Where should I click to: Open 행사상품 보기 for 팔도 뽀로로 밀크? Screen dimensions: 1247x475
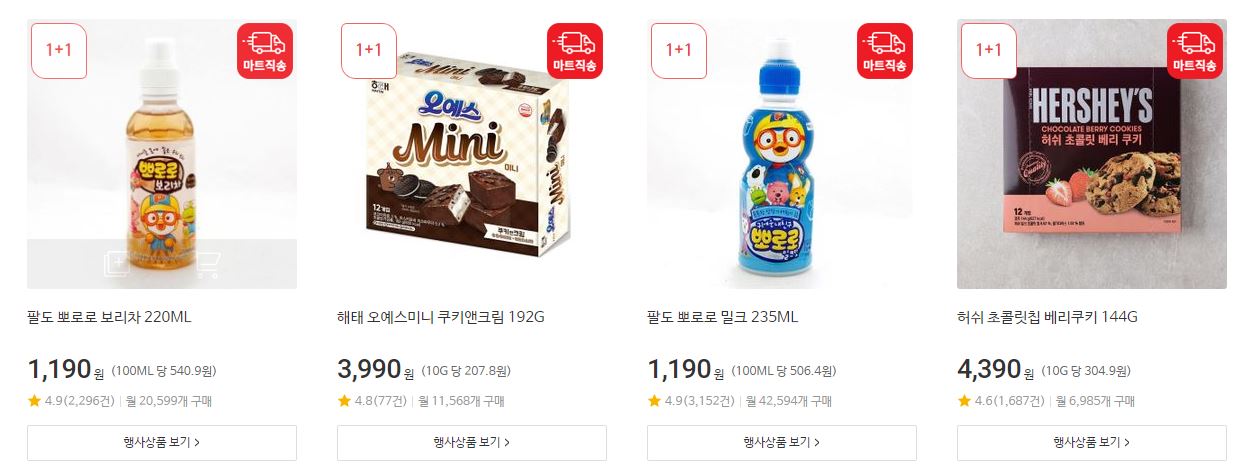coord(782,442)
